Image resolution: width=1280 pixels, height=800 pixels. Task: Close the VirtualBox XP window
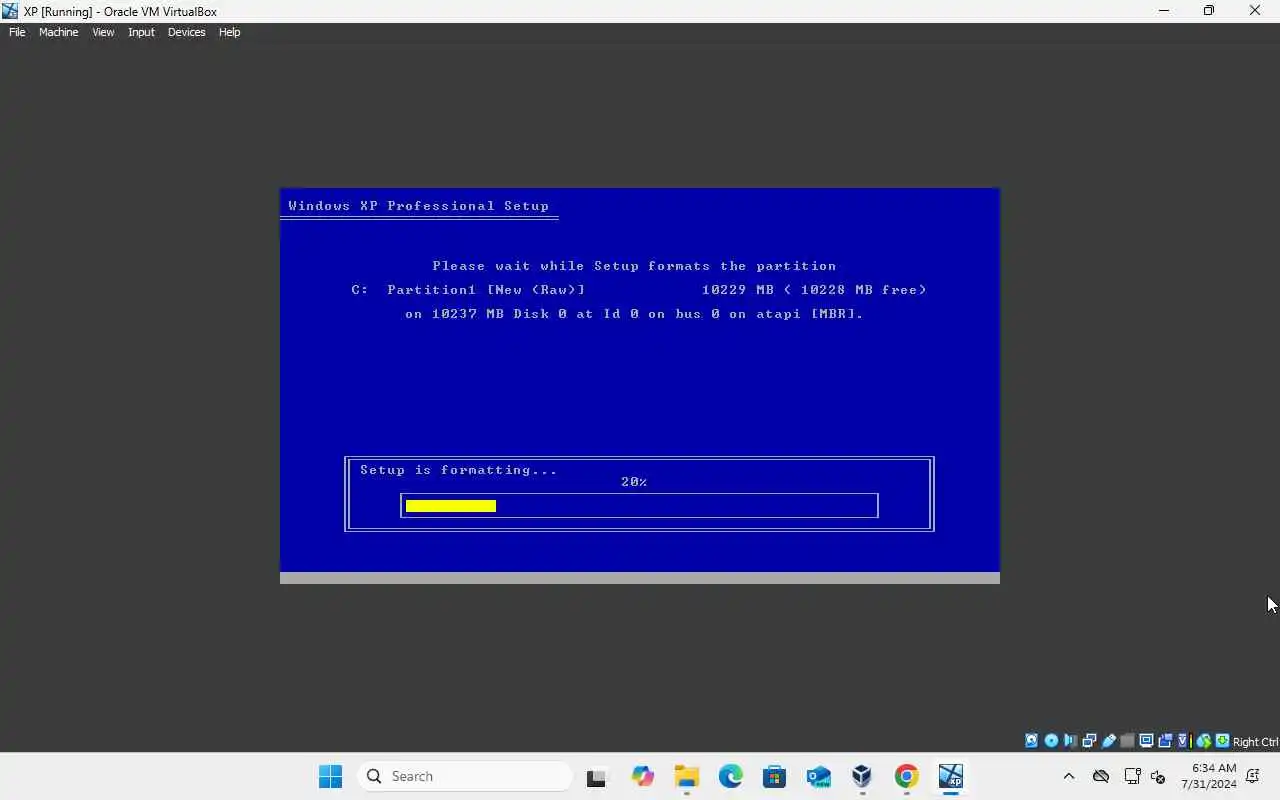pos(1255,11)
